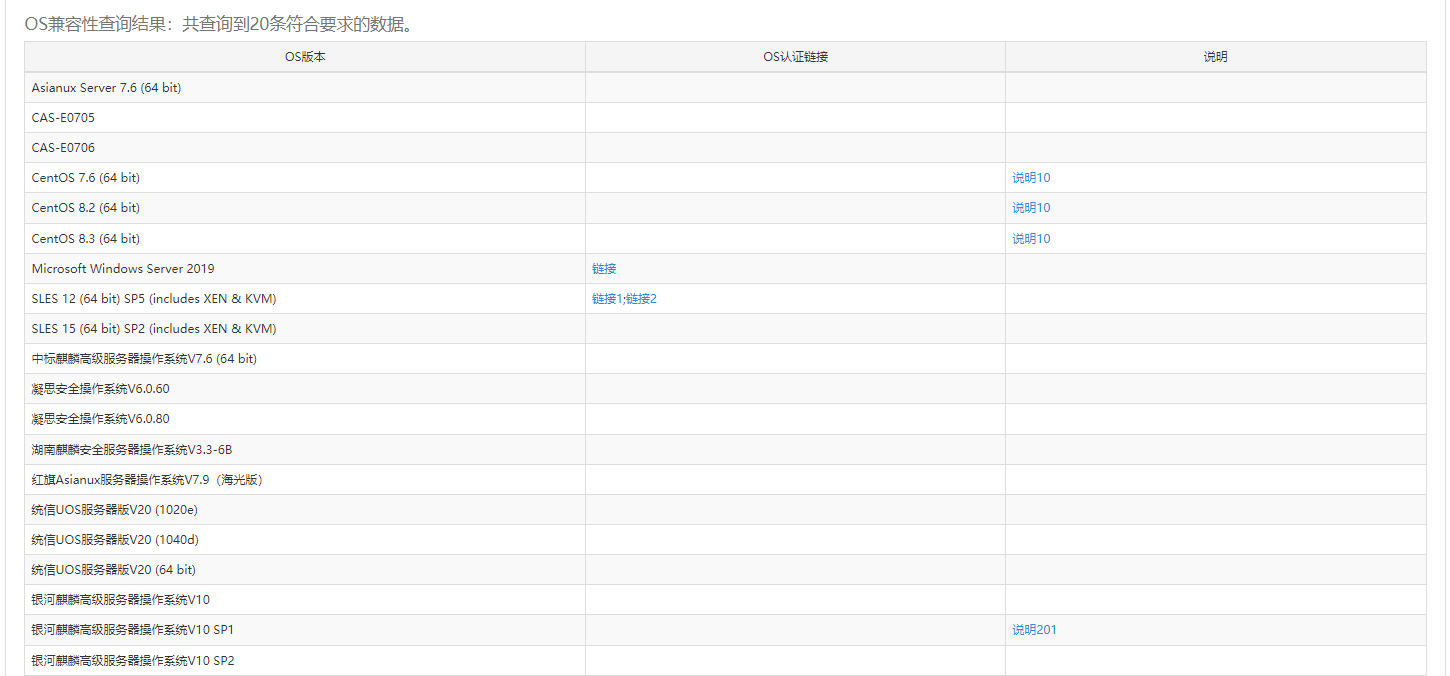This screenshot has height=676, width=1450.
Task: Open 说明201 link for 银河麒麟 V10 SP1
Action: 1034,630
